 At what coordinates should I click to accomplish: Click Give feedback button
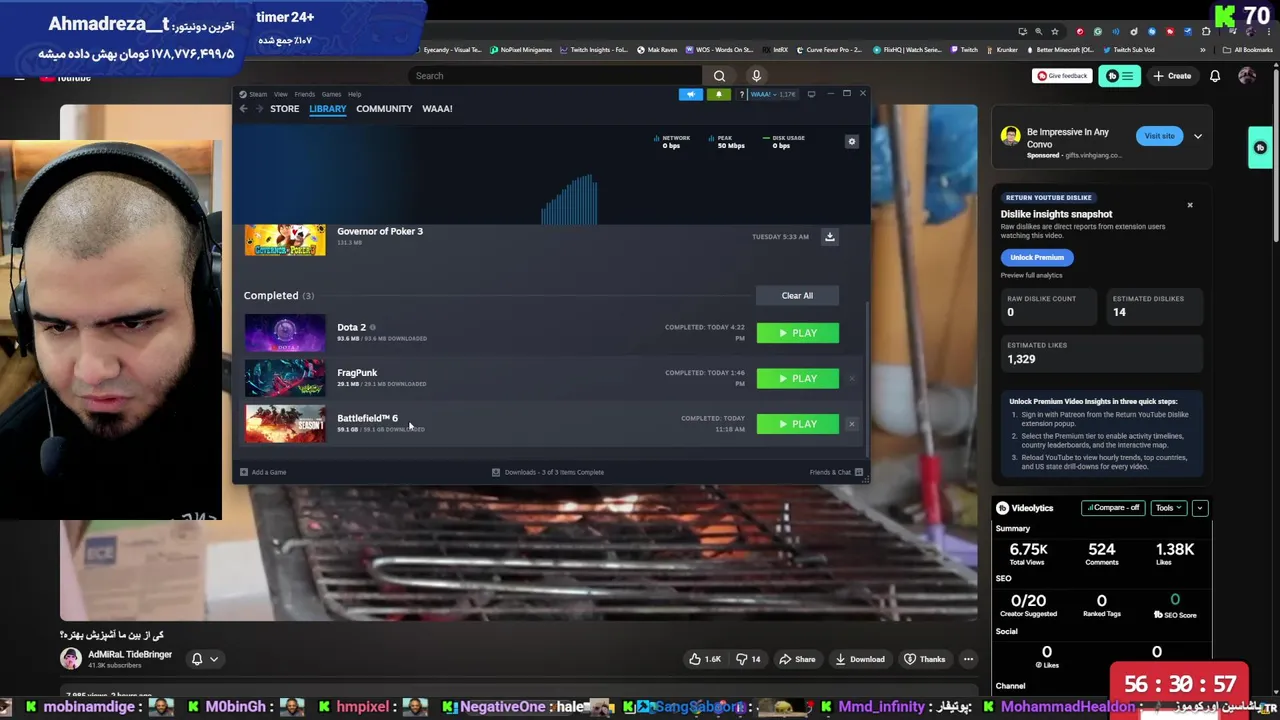tap(1061, 76)
